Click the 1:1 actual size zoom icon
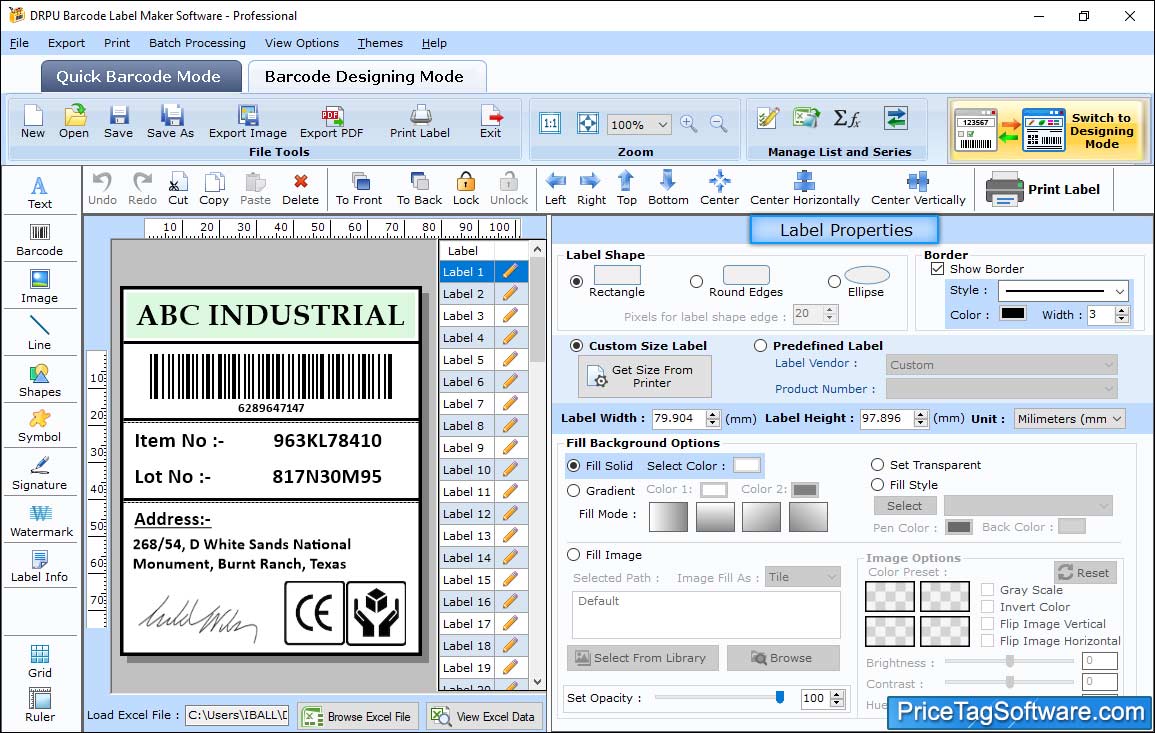The width and height of the screenshot is (1155, 733). pyautogui.click(x=550, y=123)
